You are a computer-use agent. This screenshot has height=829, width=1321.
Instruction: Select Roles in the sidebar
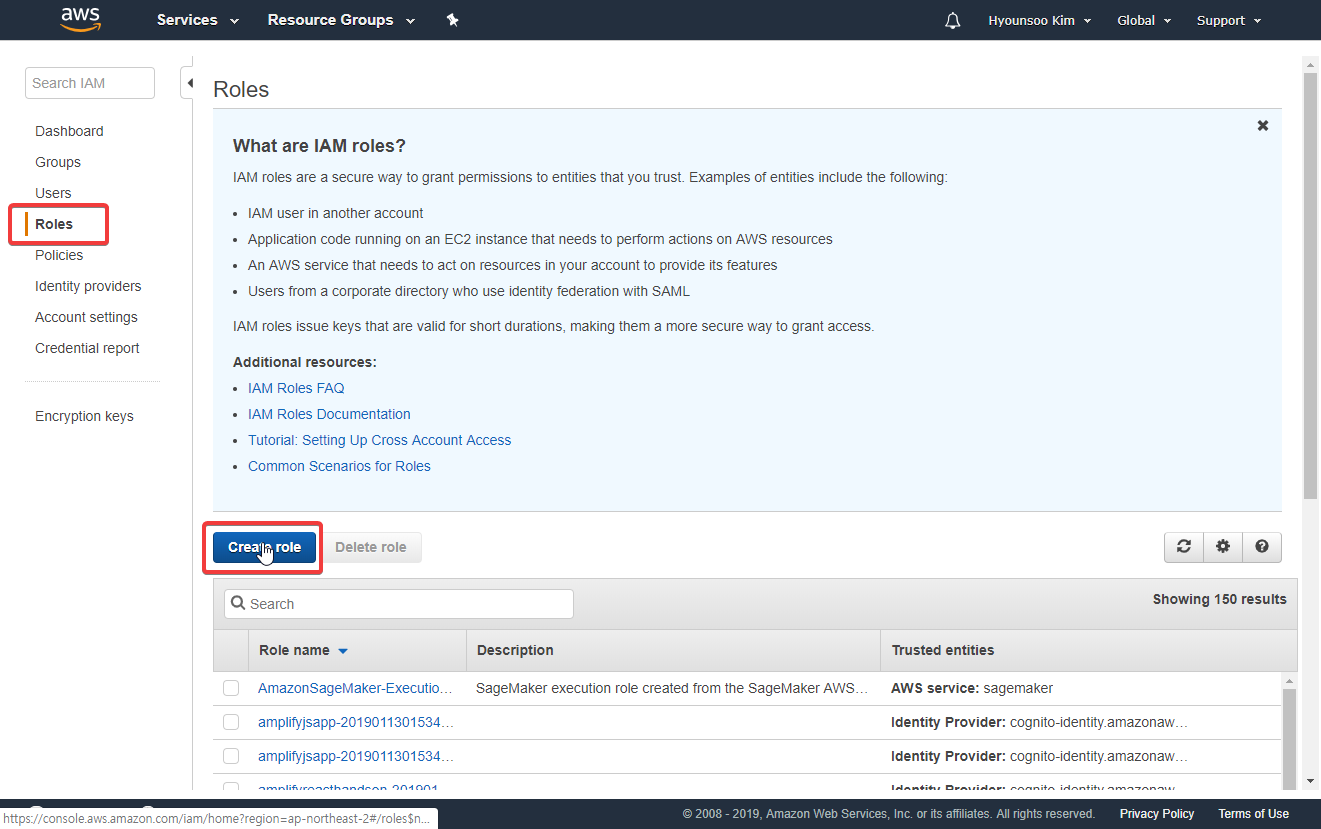54,224
